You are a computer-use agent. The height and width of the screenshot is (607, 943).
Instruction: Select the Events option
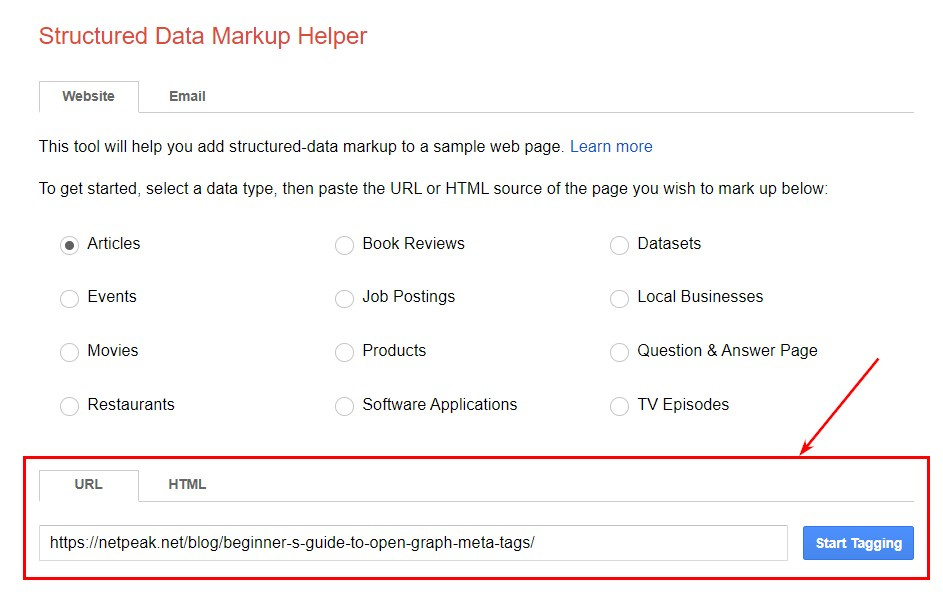(69, 298)
